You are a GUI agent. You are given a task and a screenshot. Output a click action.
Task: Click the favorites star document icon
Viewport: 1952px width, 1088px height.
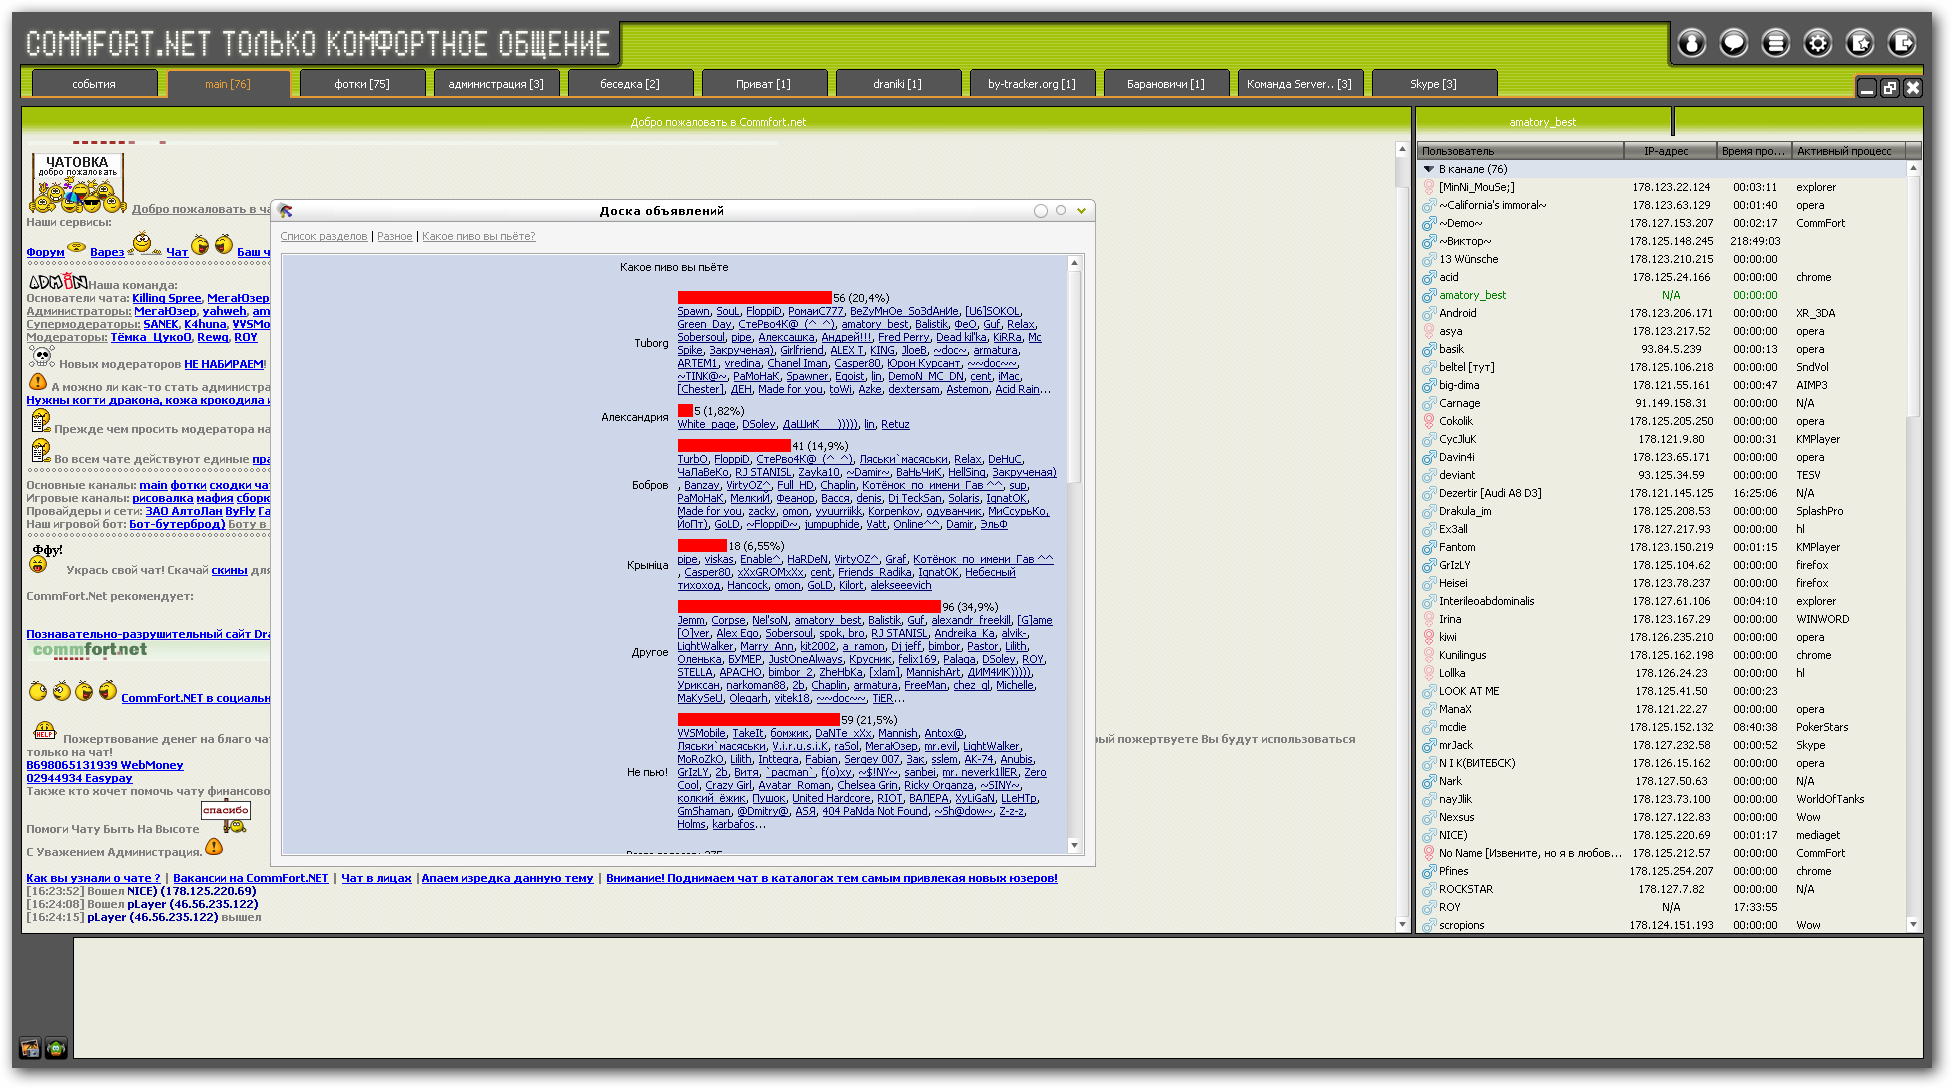[1859, 43]
